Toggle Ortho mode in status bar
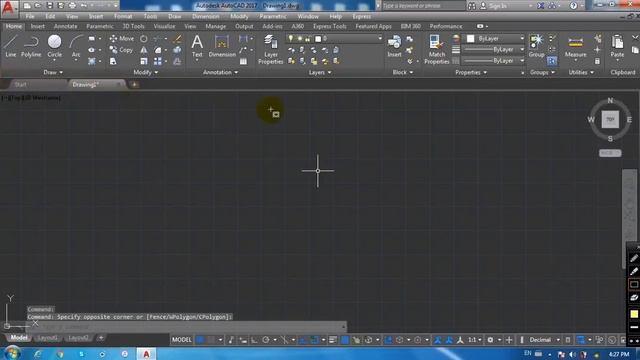Viewport: 640px width, 360px height. point(254,340)
